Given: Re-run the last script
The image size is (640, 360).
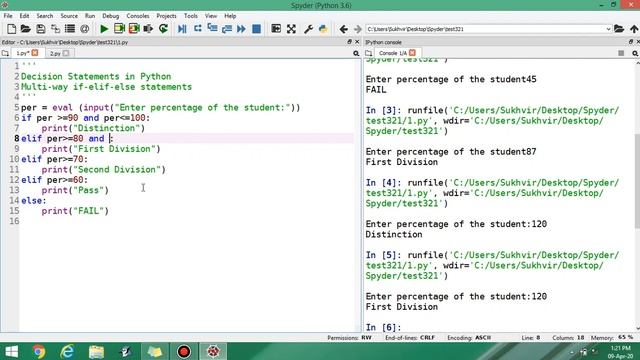Looking at the screenshot, I should [163, 29].
